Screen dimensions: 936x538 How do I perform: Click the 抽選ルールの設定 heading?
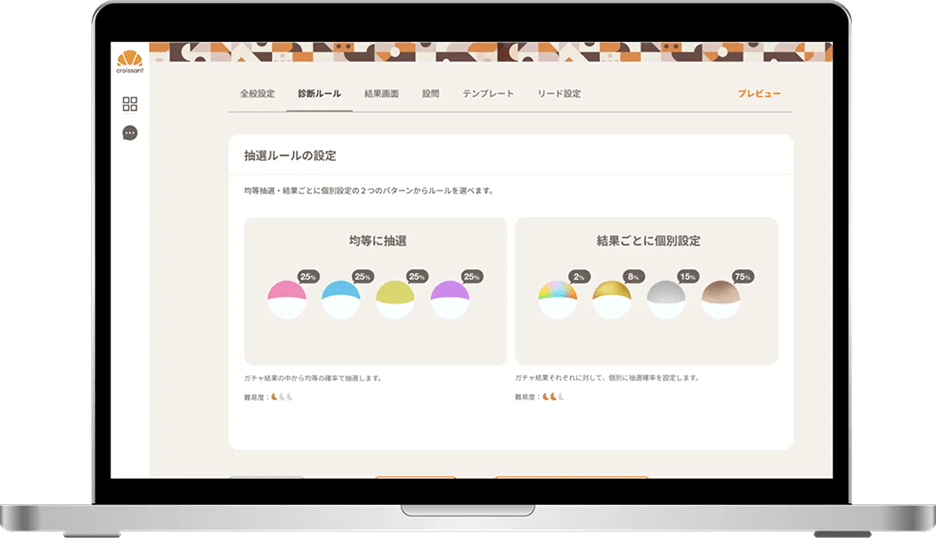pos(290,155)
